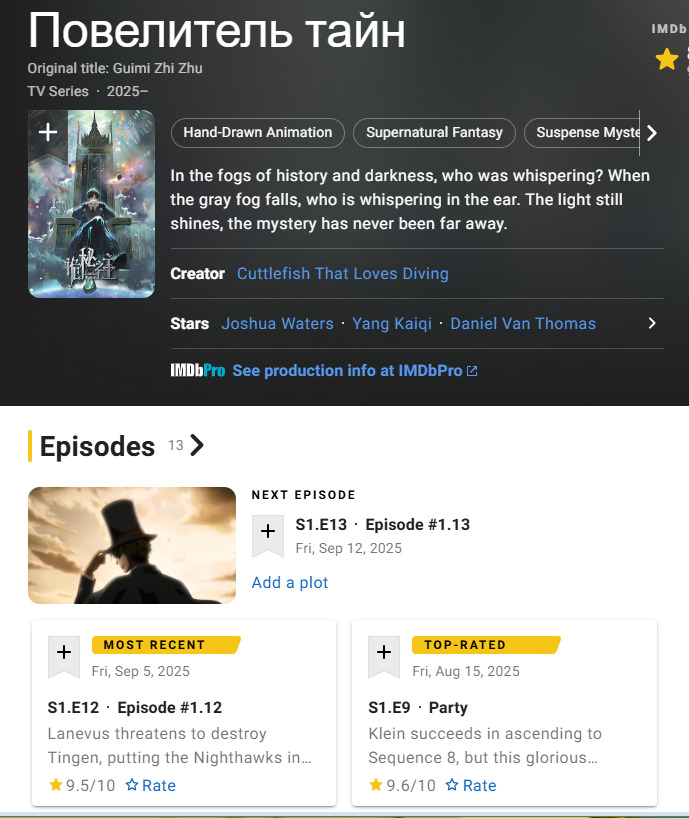Click See production info at IMDbPro

[347, 371]
